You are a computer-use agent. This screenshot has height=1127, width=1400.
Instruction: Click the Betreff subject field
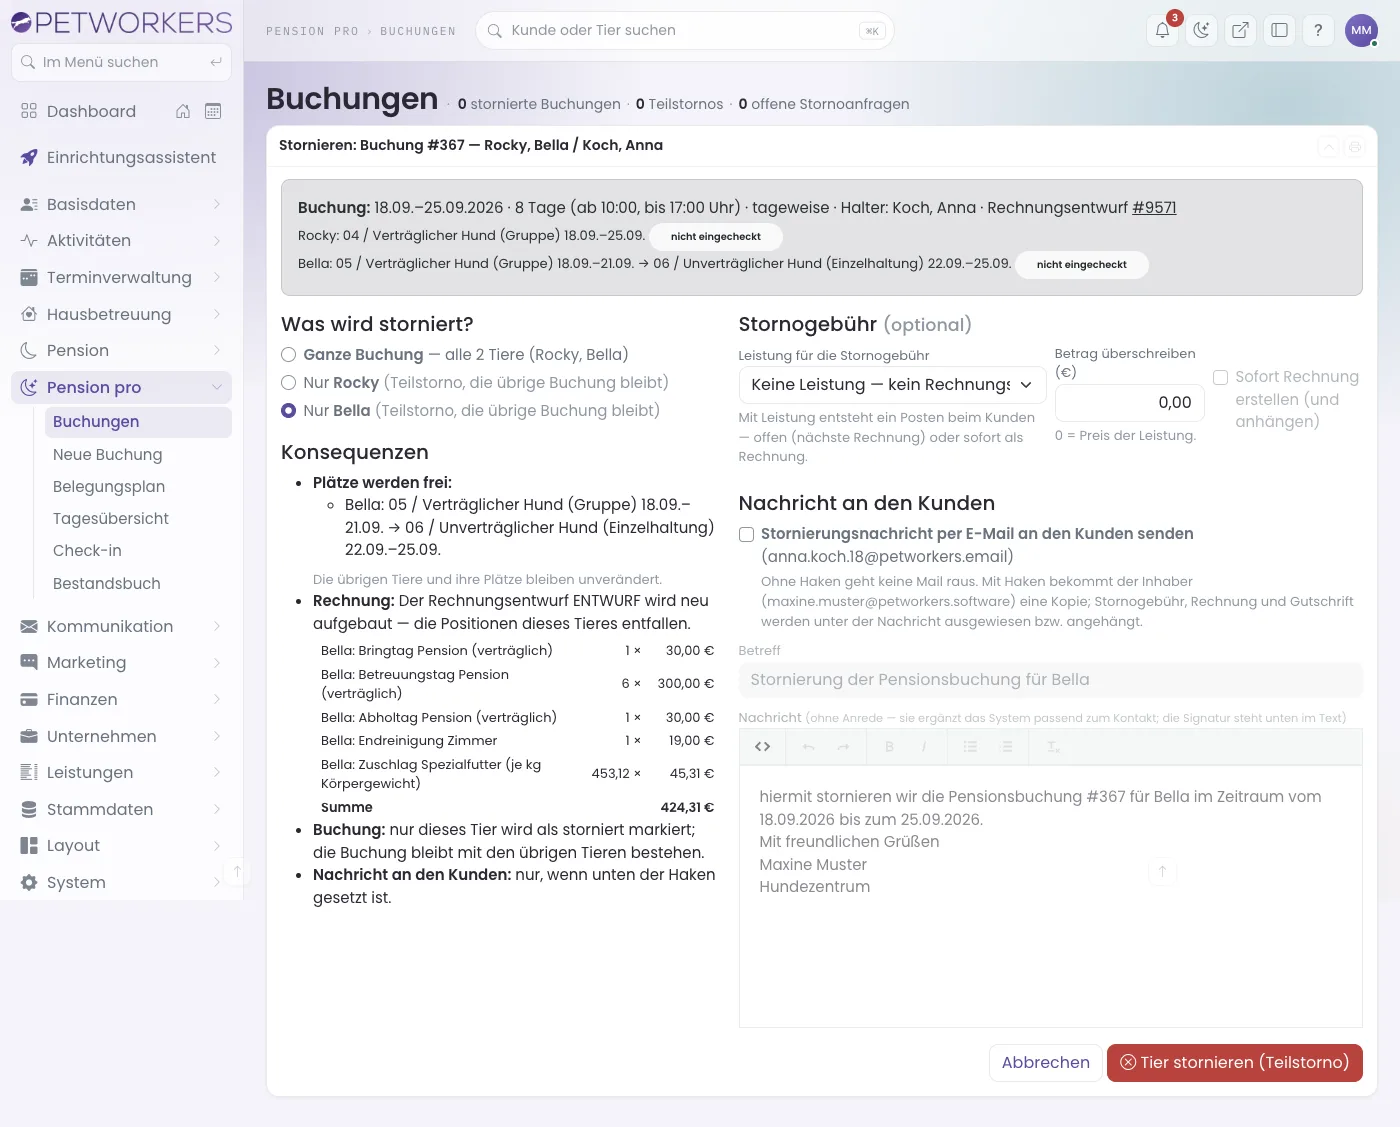point(1050,680)
